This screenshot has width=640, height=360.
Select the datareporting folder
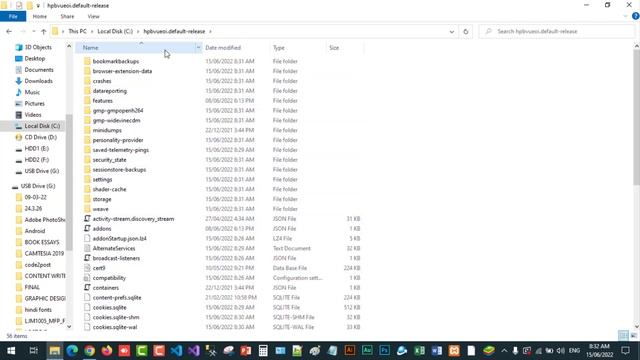click(x=109, y=91)
